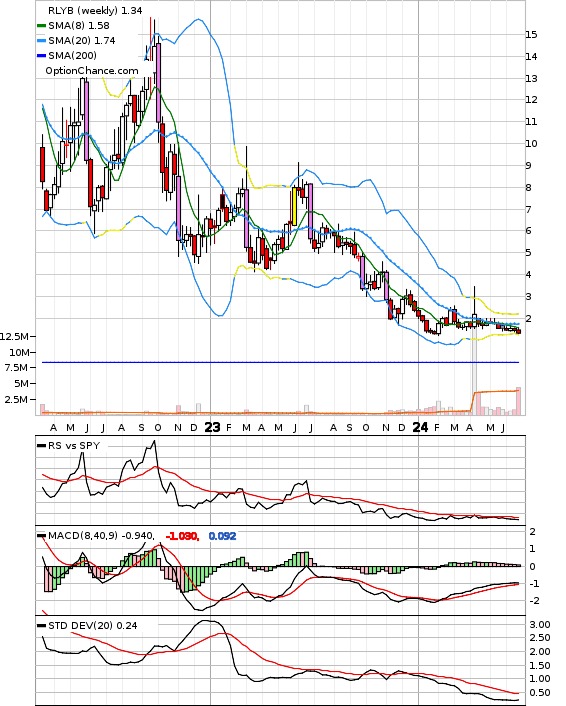Click the blue MACD histogram value 0.092
The width and height of the screenshot is (566, 706).
[x=222, y=536]
